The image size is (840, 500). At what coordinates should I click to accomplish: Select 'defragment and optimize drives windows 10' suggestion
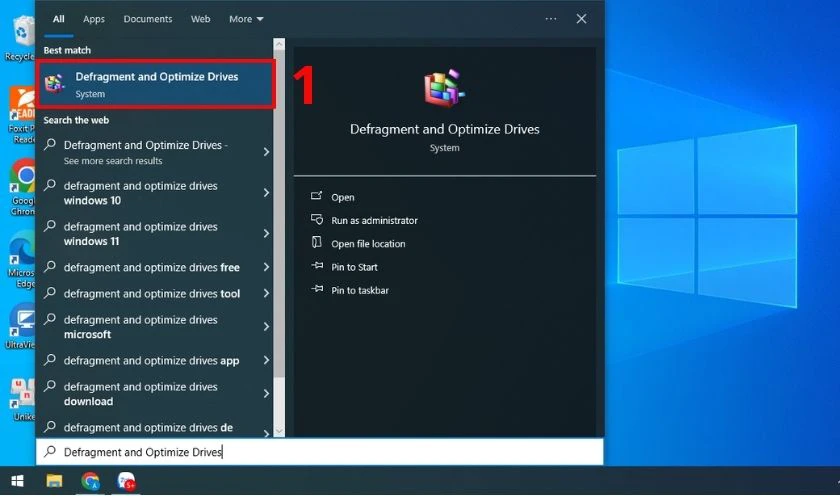coord(155,193)
